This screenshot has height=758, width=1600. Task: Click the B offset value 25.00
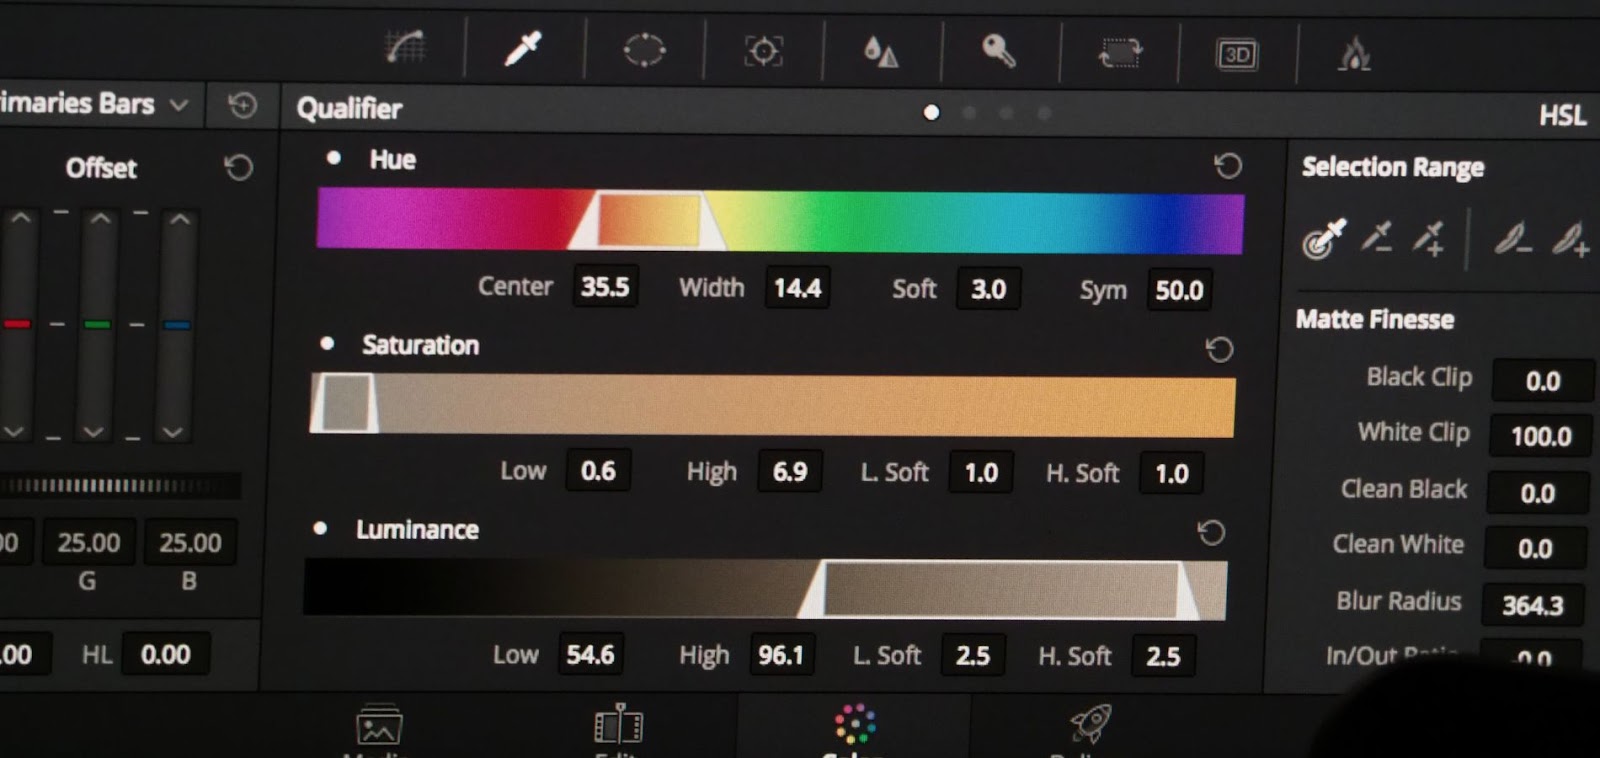pos(190,542)
